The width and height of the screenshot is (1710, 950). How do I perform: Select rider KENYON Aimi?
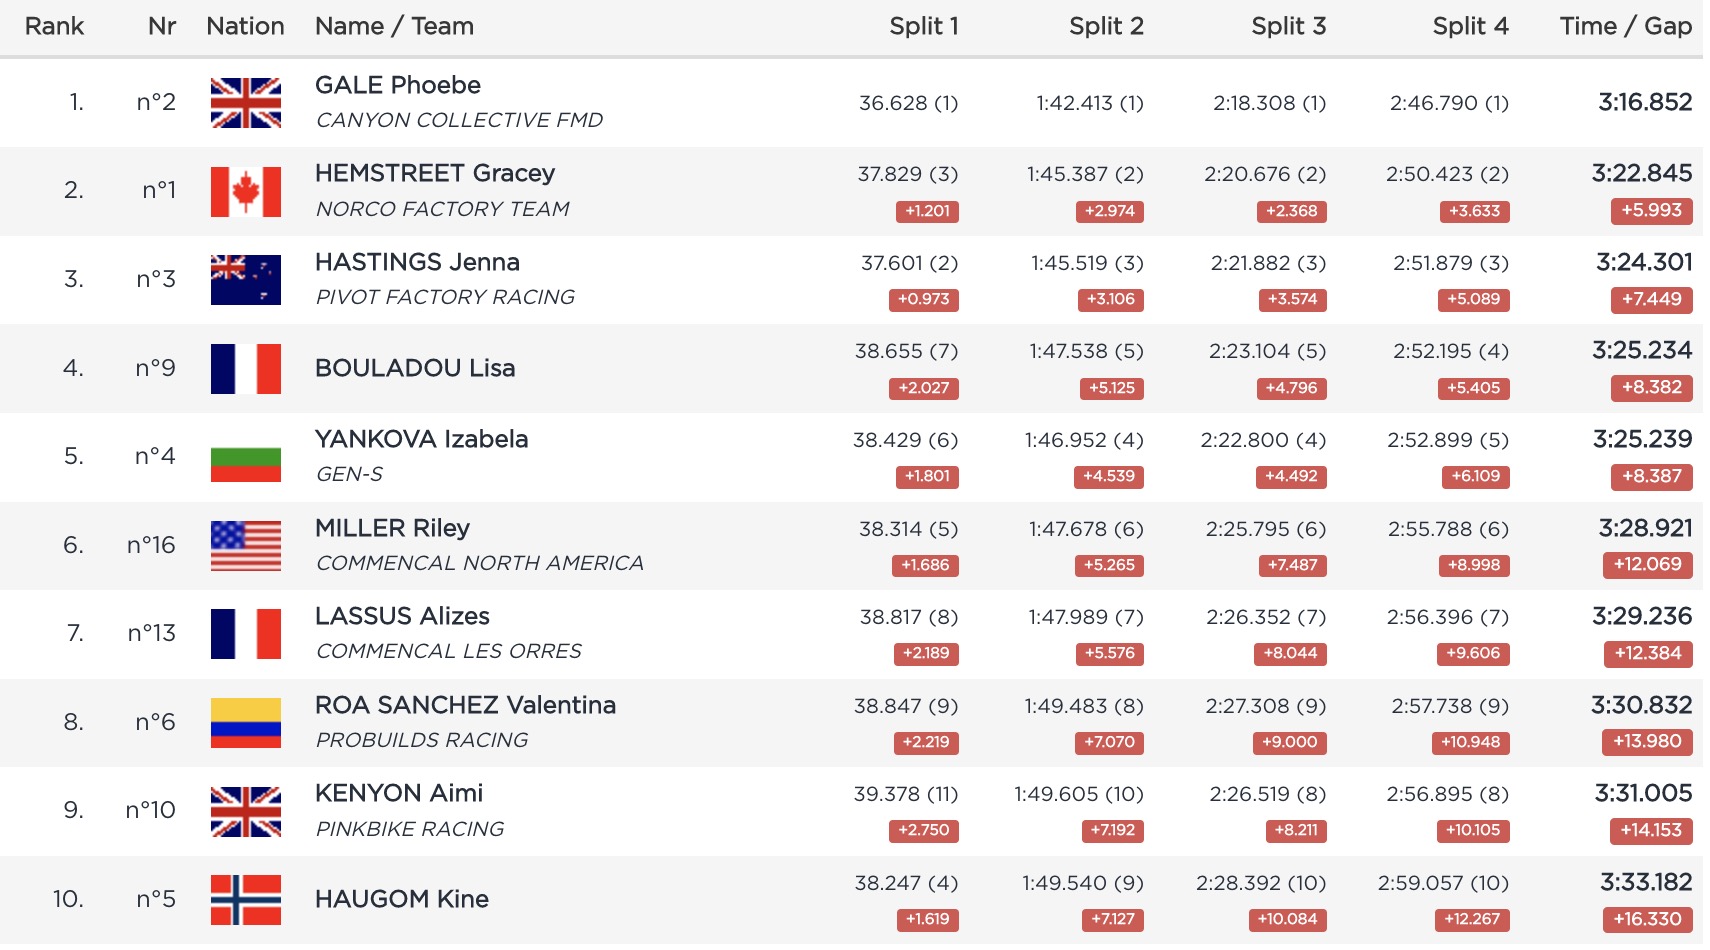pos(398,793)
